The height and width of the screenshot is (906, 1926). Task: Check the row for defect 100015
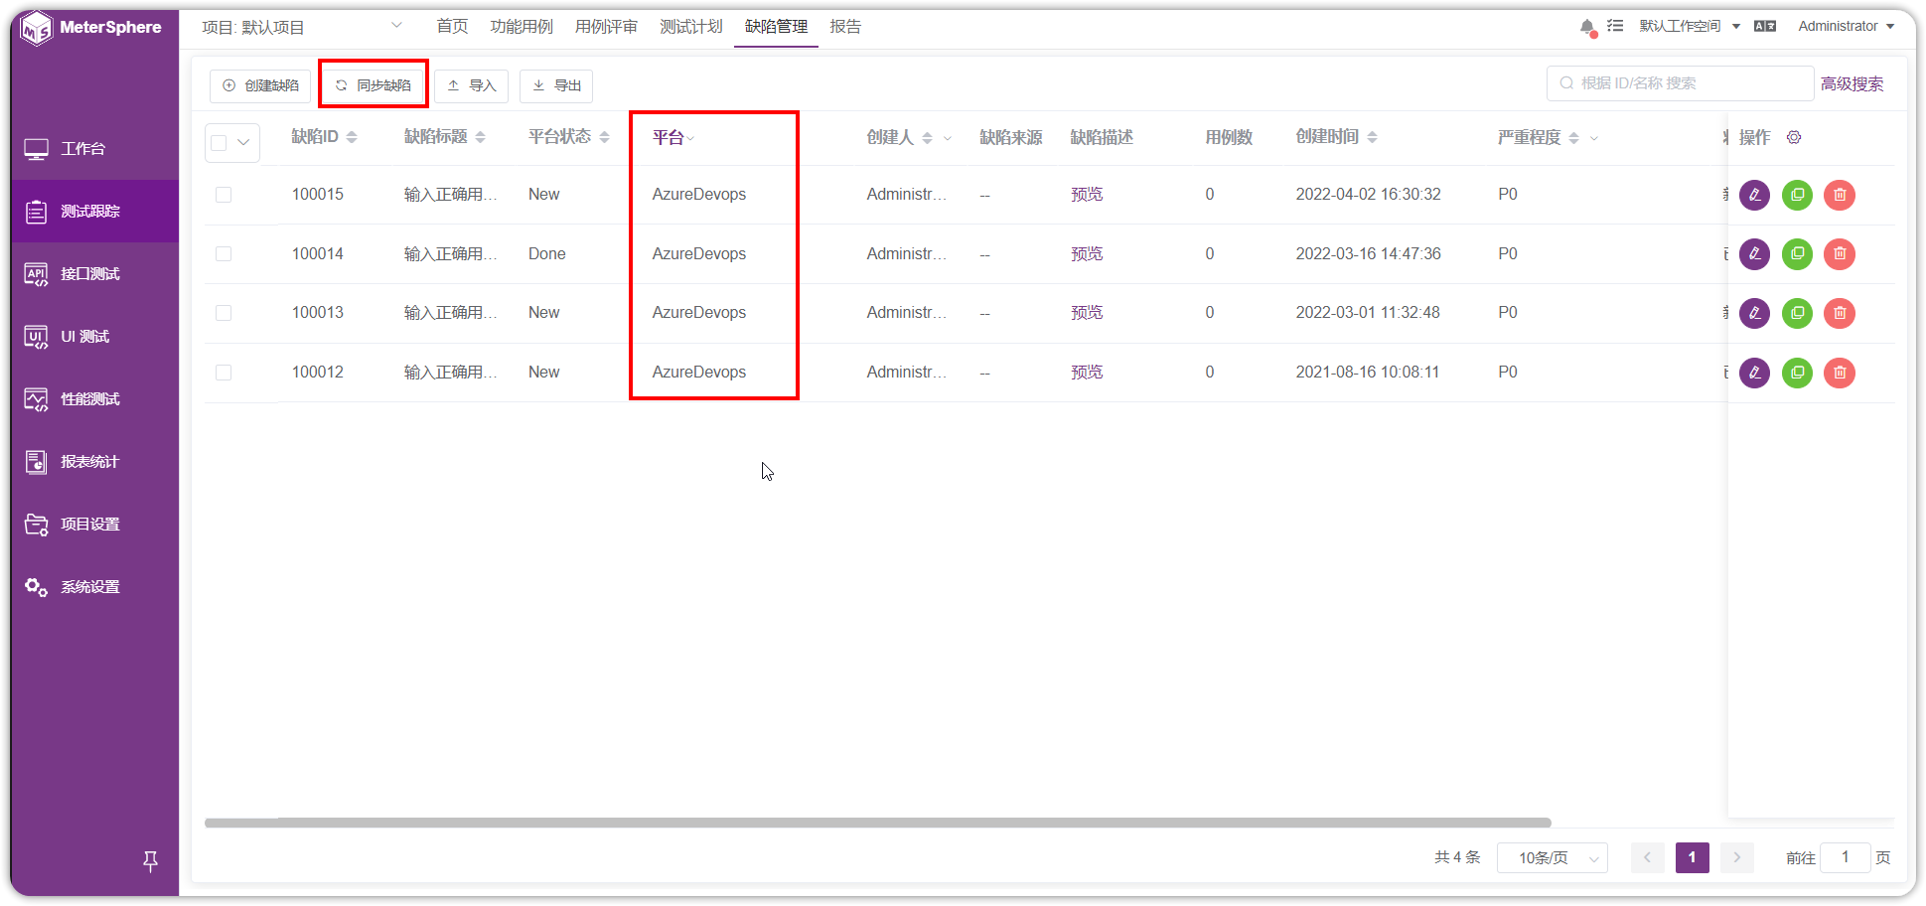[223, 195]
